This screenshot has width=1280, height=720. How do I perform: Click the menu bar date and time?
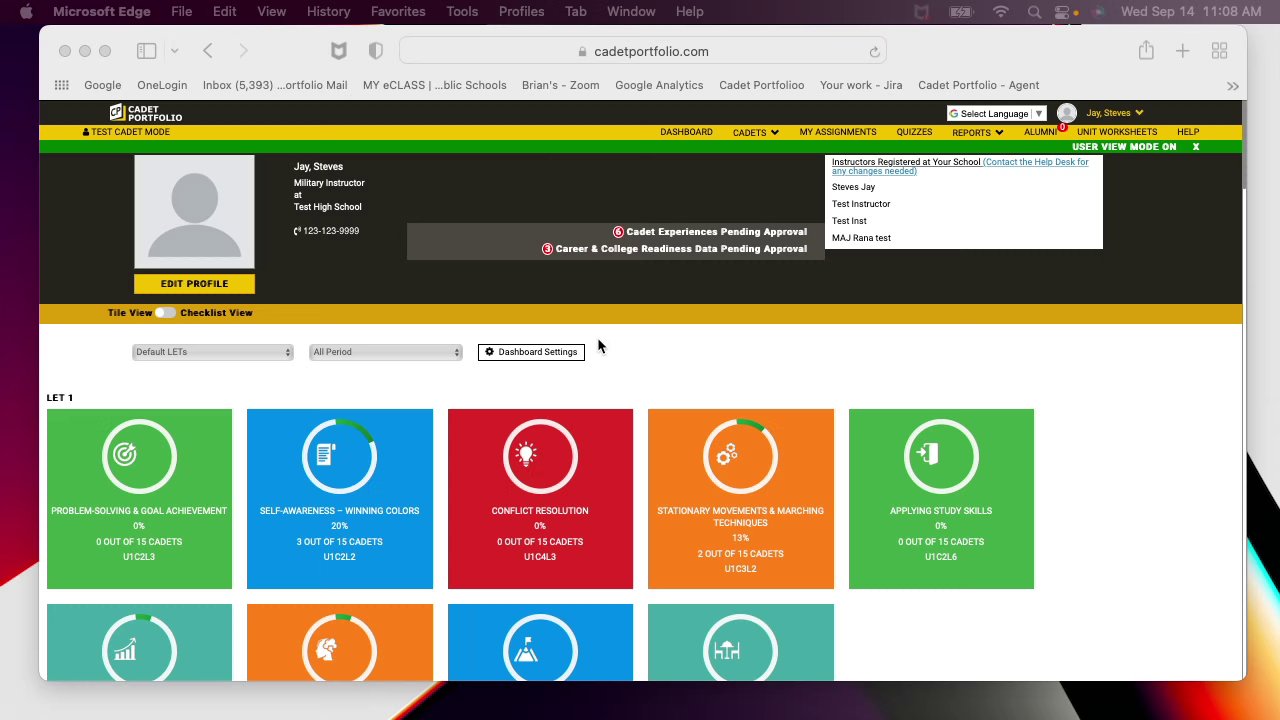click(x=1191, y=12)
